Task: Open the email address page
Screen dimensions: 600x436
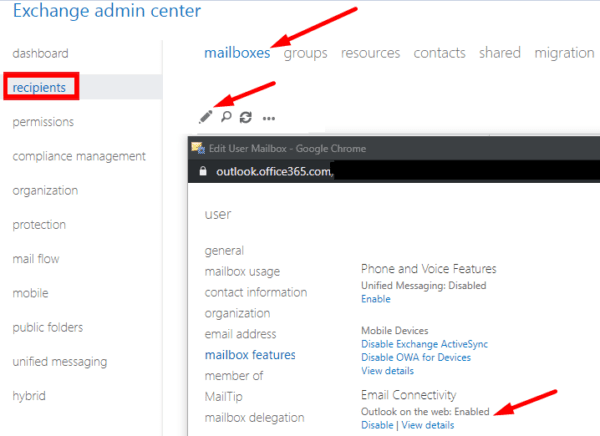Action: pos(240,334)
